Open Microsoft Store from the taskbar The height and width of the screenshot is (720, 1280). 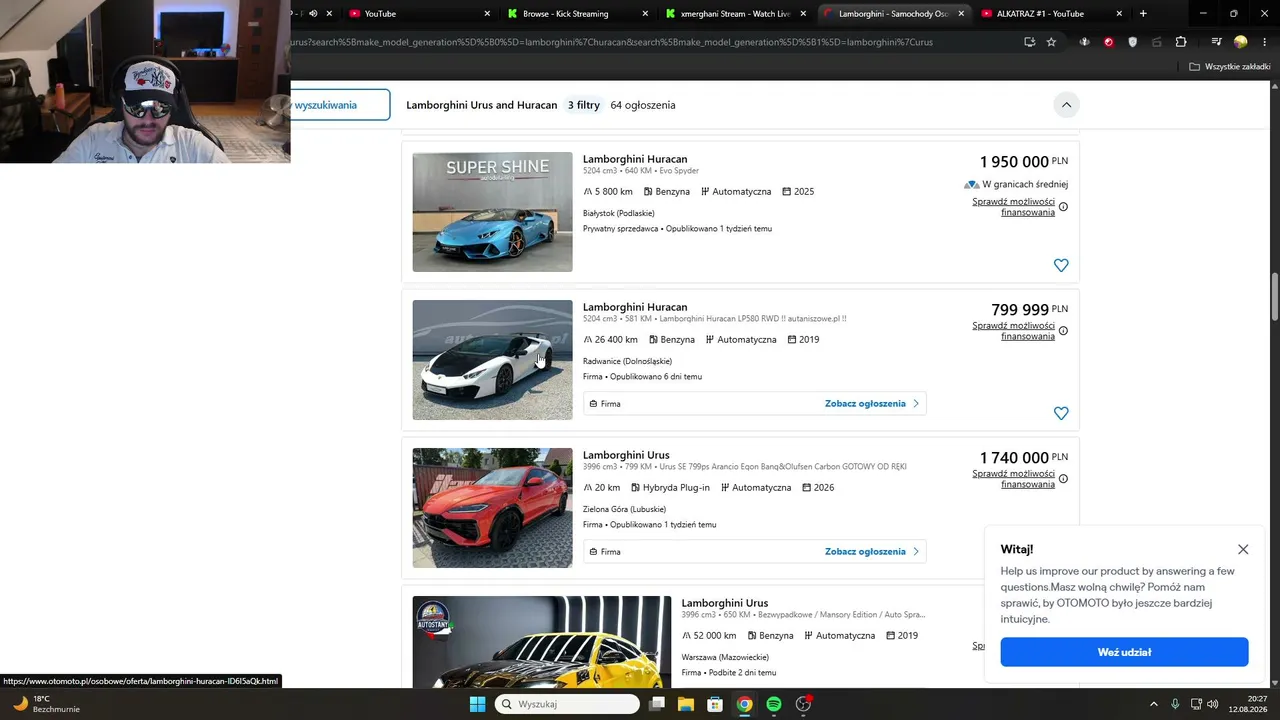[x=715, y=704]
